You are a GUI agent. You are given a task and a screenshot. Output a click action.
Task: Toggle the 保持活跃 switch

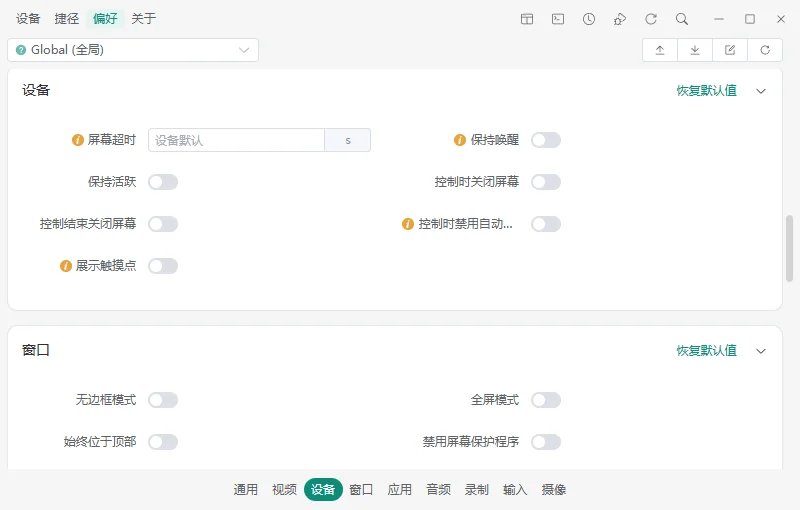tap(163, 182)
